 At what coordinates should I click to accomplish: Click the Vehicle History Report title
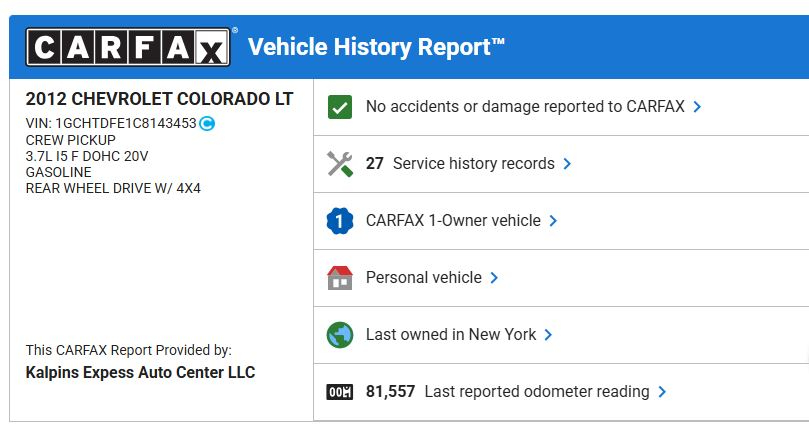[x=376, y=47]
